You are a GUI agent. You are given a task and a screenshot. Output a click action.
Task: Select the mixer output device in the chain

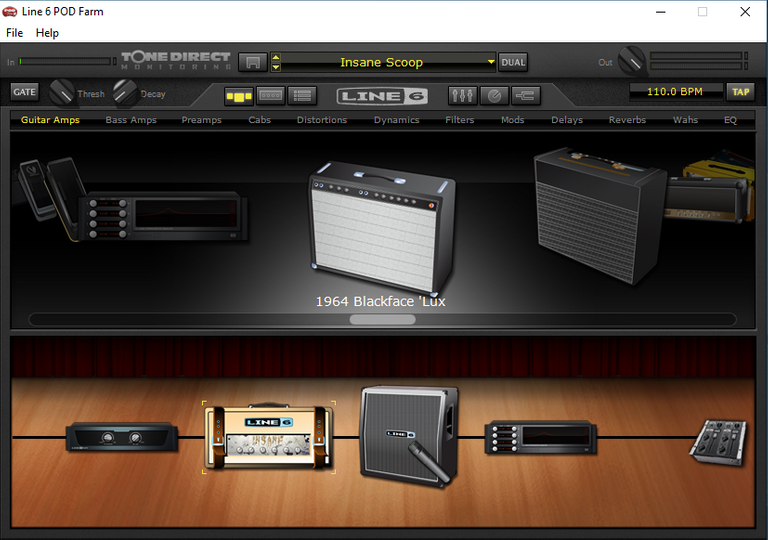[718, 442]
